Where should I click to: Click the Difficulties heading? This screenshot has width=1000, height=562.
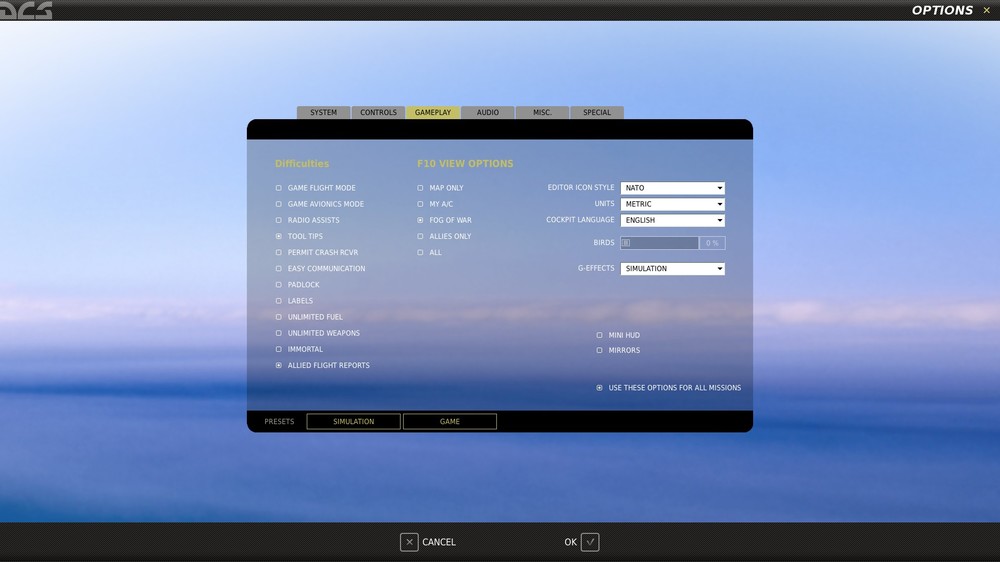pyautogui.click(x=302, y=164)
